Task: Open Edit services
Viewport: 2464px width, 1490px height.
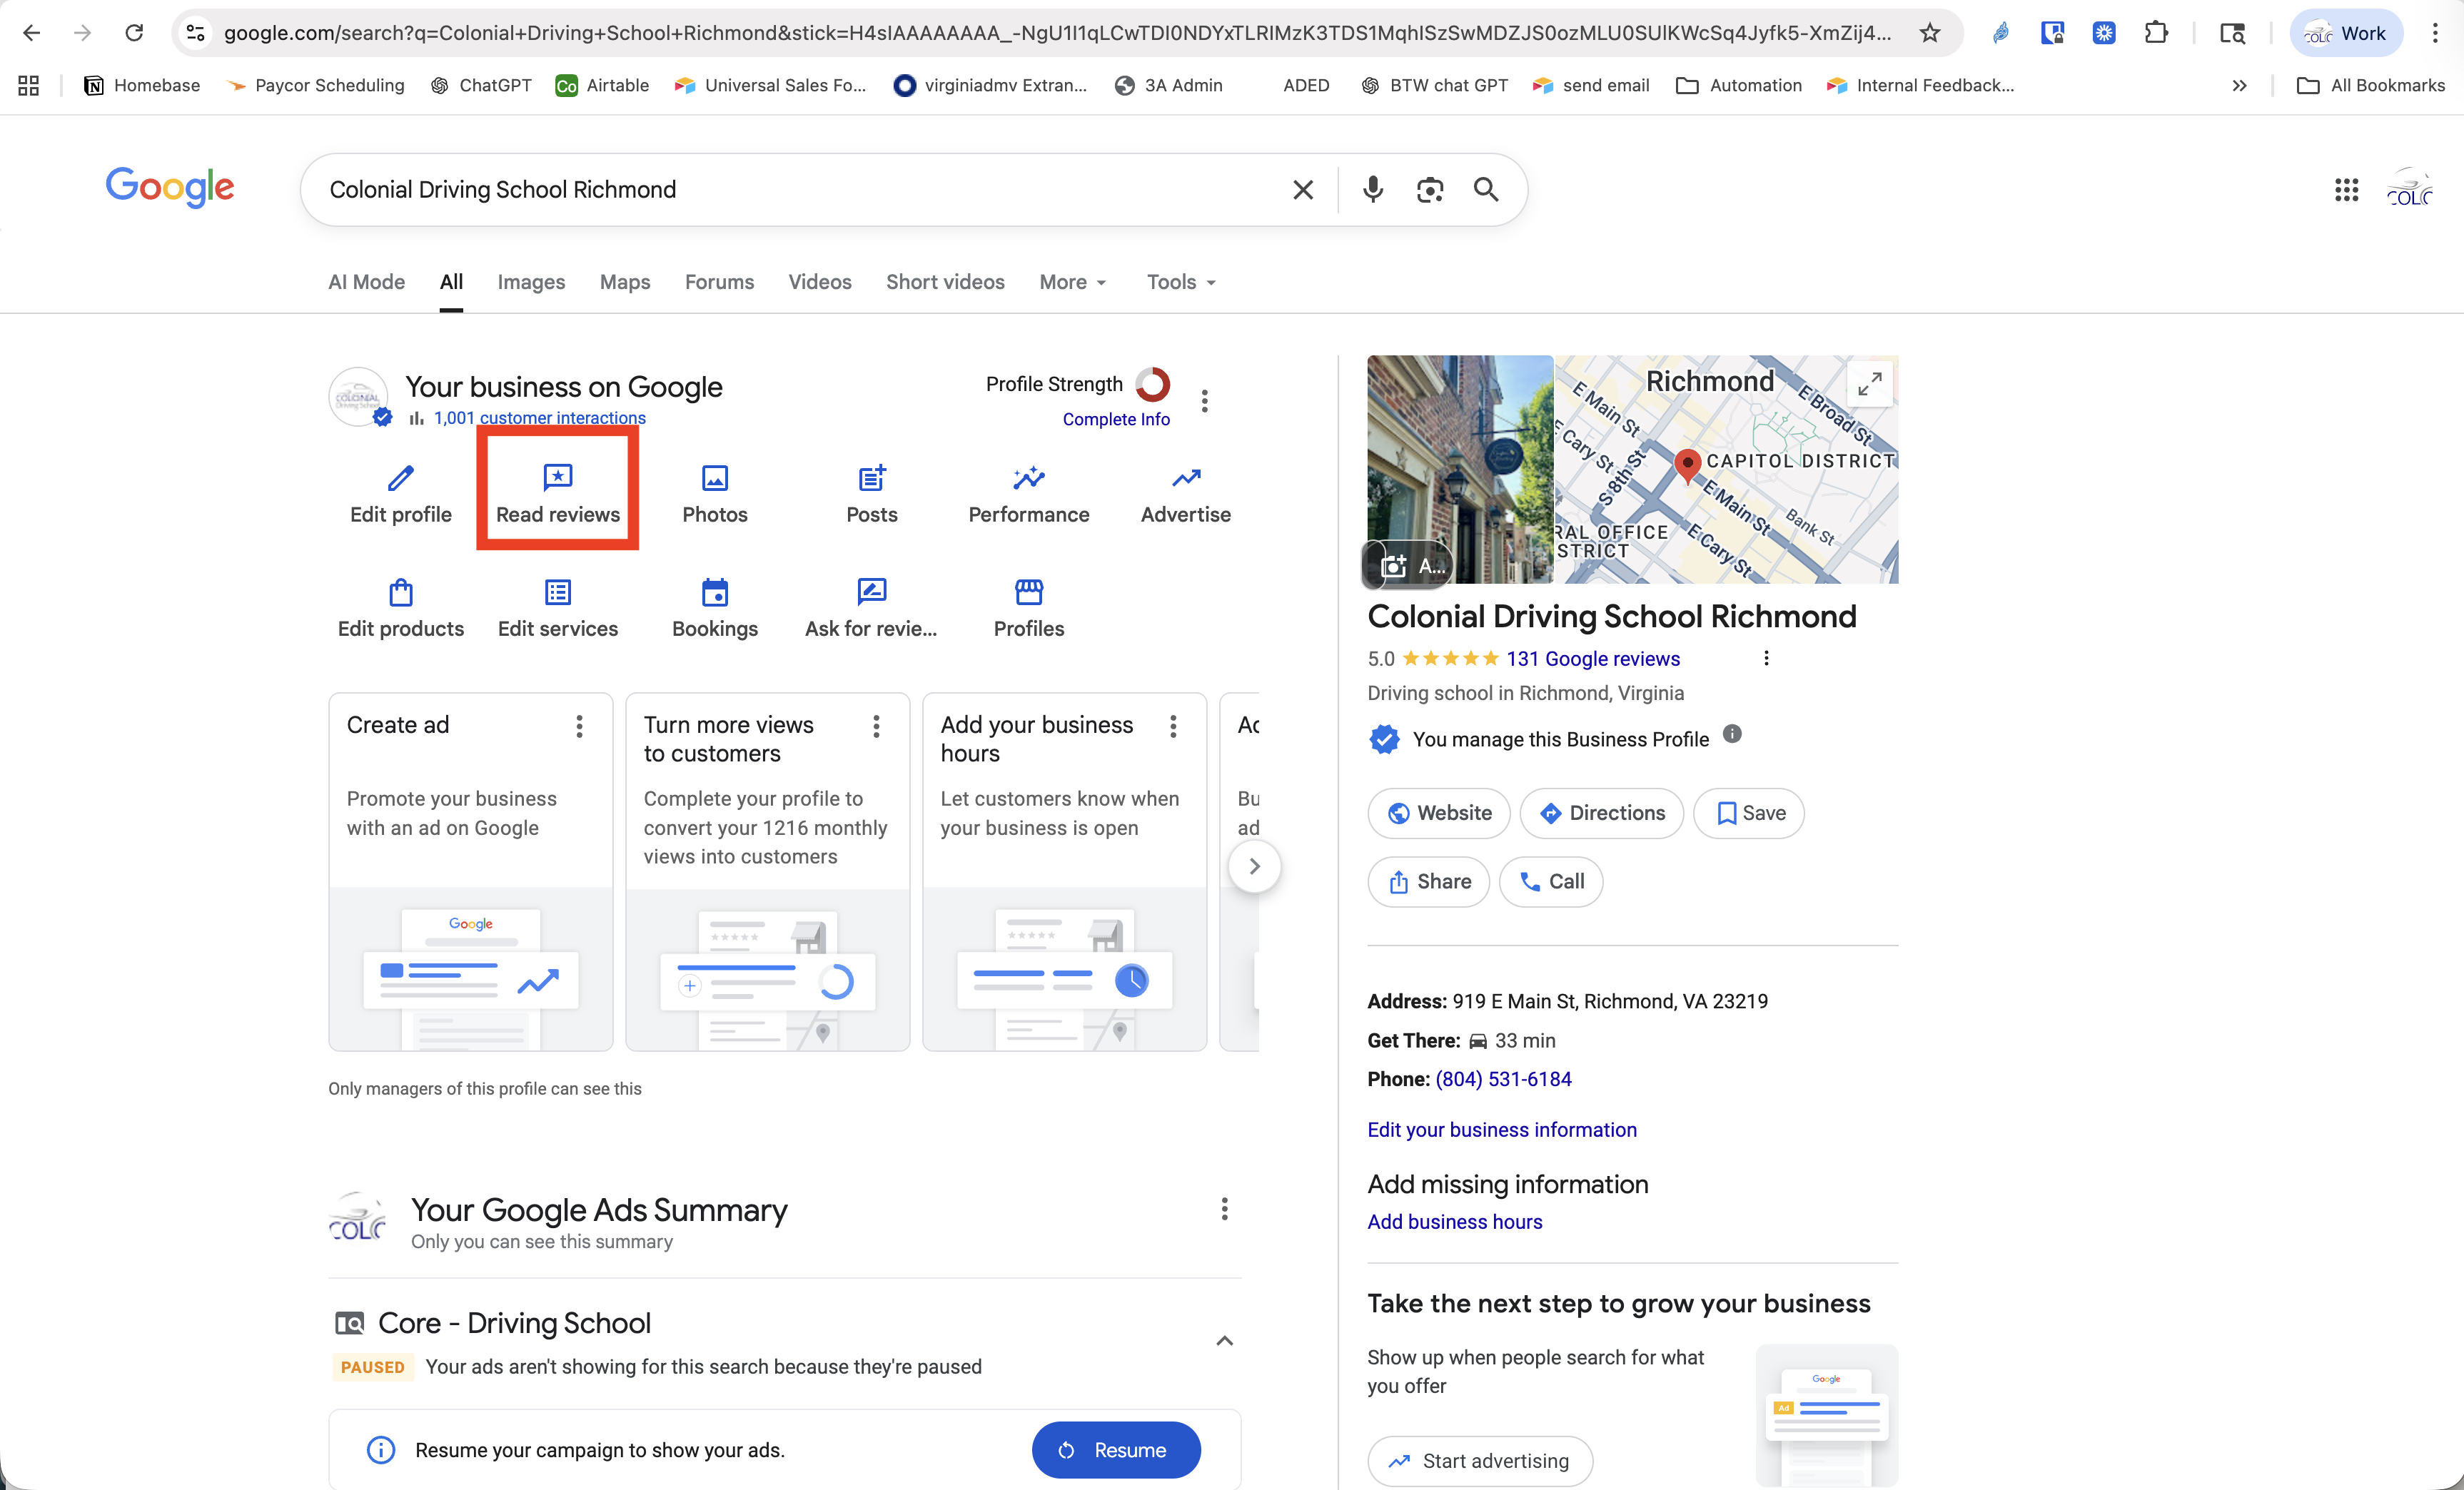Action: point(557,609)
